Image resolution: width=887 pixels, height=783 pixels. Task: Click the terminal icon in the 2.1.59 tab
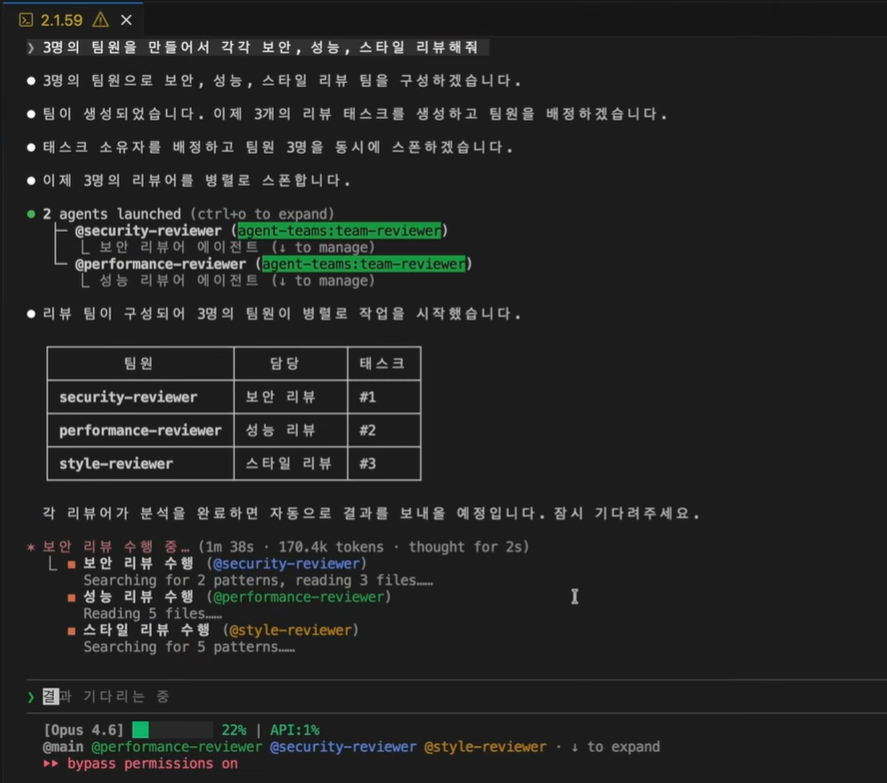(26, 20)
